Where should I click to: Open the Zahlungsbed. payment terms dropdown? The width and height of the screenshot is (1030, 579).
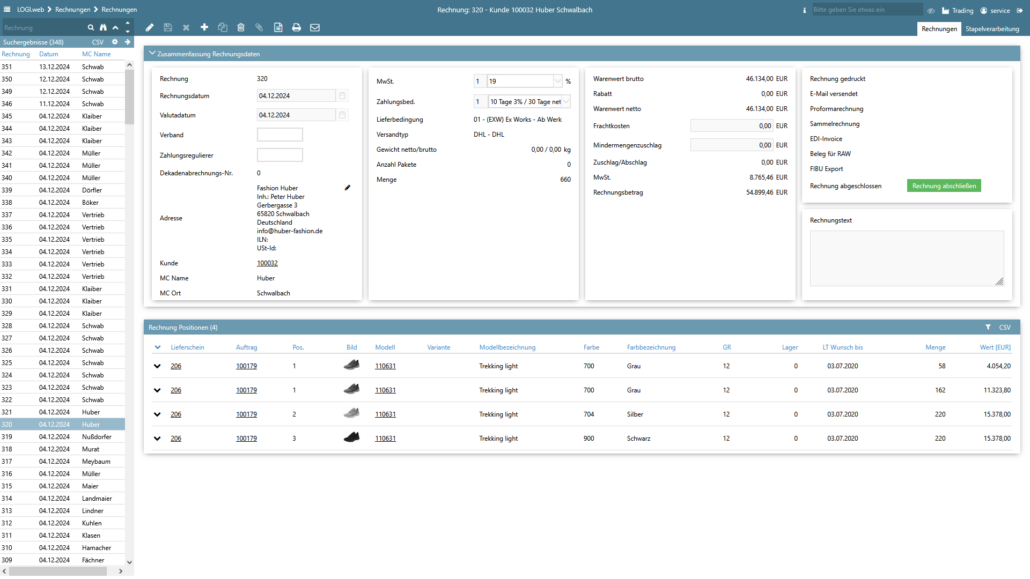pyautogui.click(x=566, y=101)
